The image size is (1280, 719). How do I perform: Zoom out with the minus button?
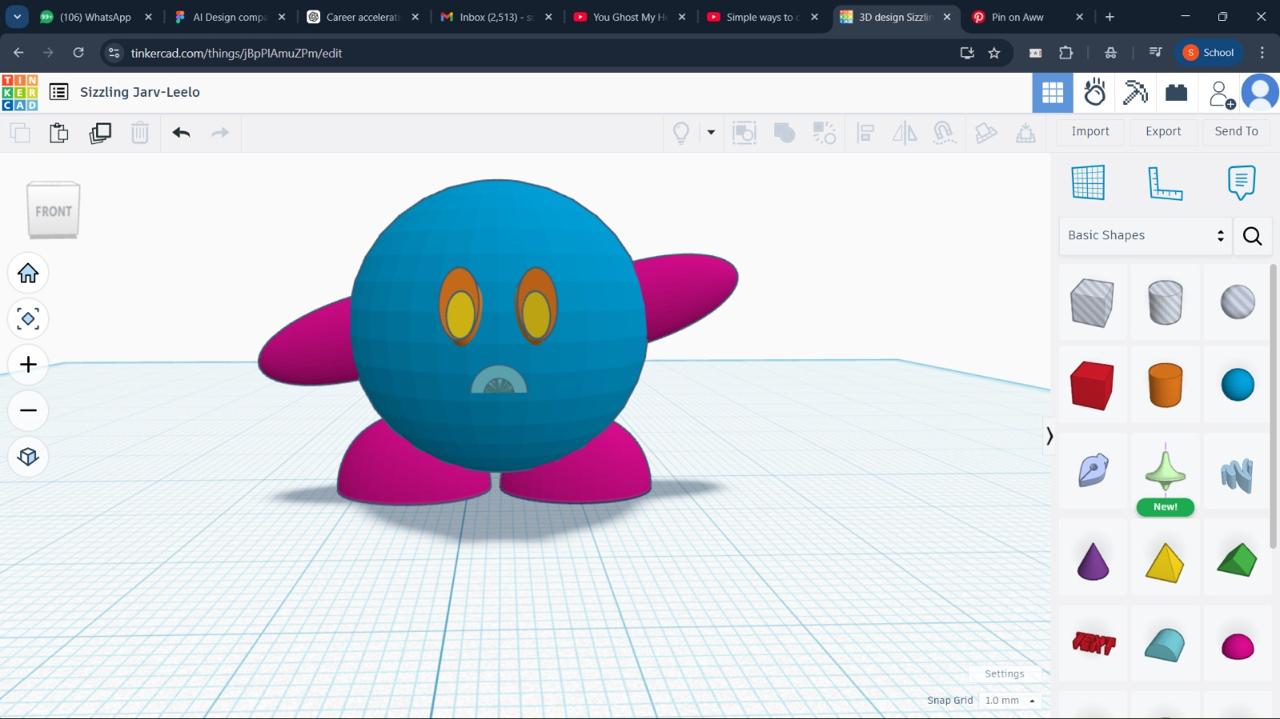coord(28,410)
